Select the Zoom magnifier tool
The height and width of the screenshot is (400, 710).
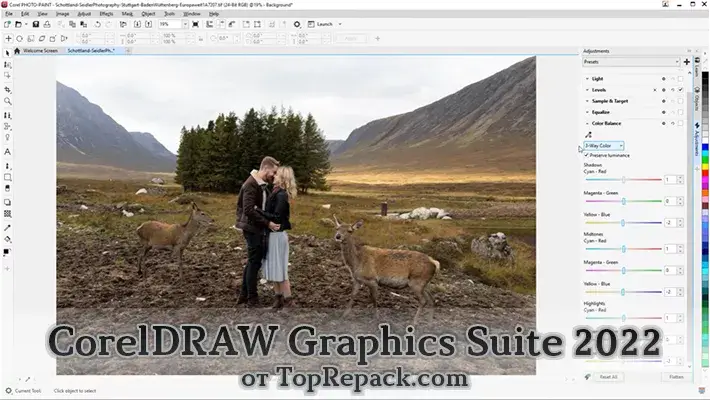[7, 101]
